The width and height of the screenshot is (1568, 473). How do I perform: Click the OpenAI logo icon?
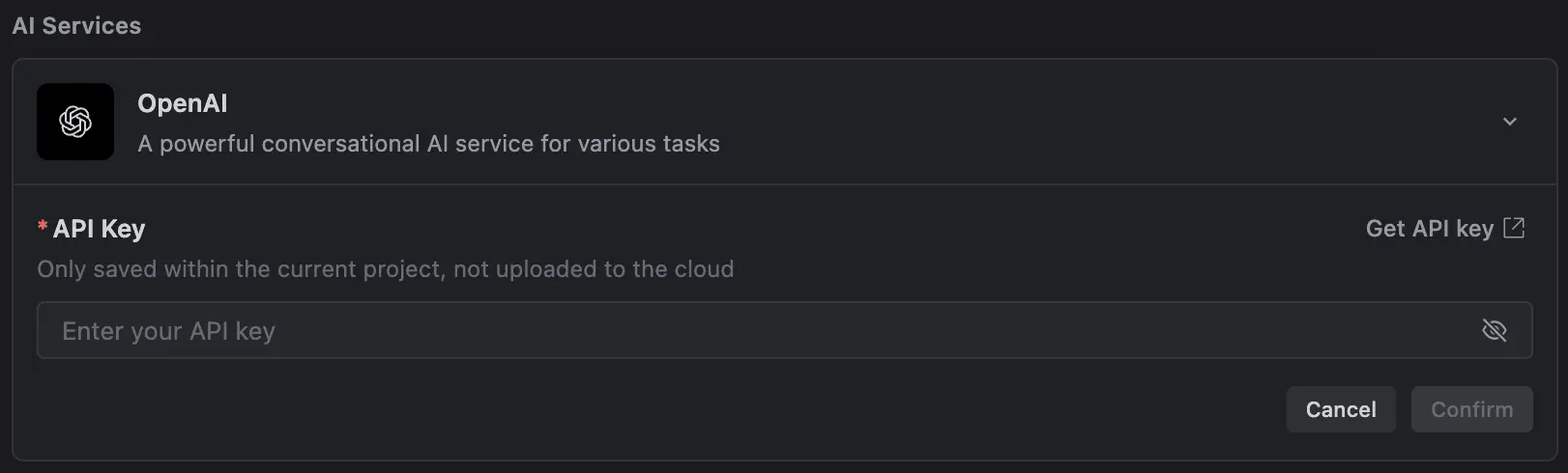(x=75, y=121)
